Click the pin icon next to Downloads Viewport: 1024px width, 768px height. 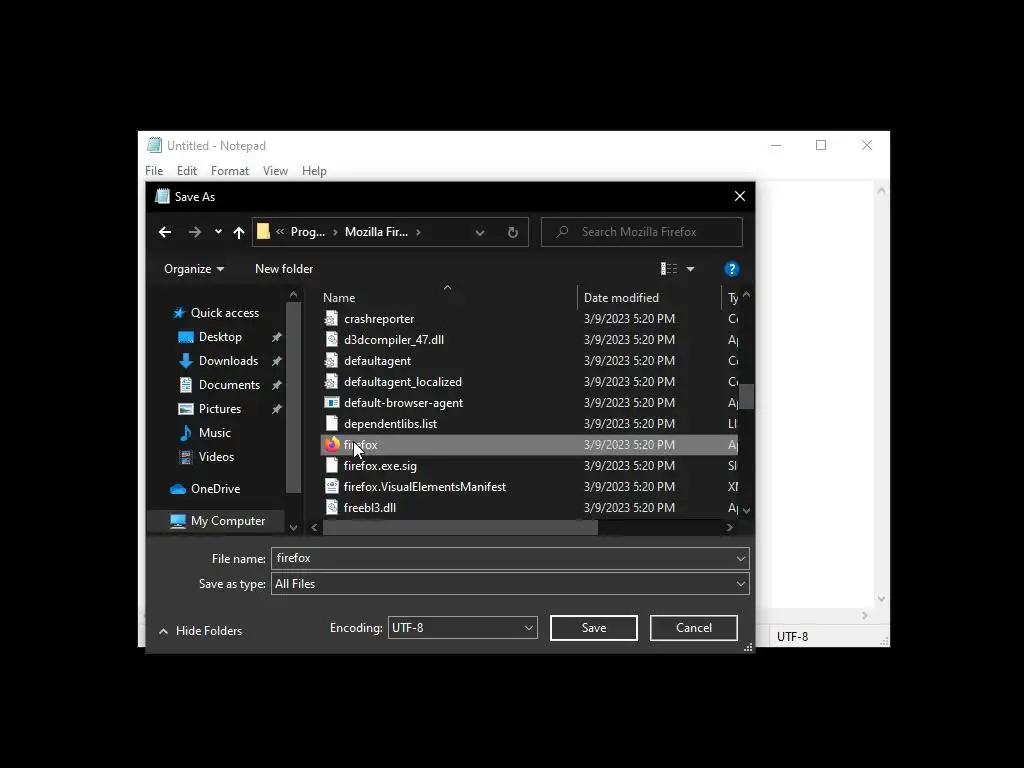point(277,361)
